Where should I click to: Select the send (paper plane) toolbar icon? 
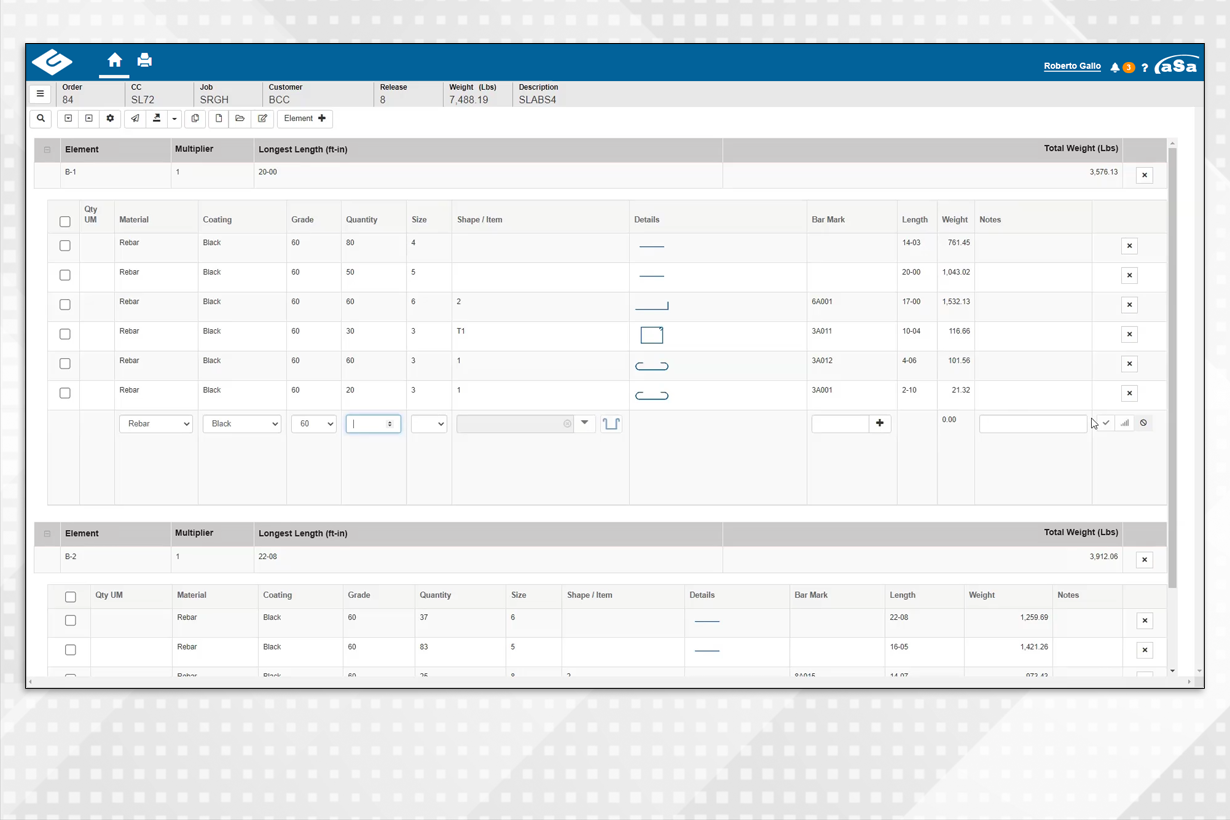pyautogui.click(x=134, y=118)
